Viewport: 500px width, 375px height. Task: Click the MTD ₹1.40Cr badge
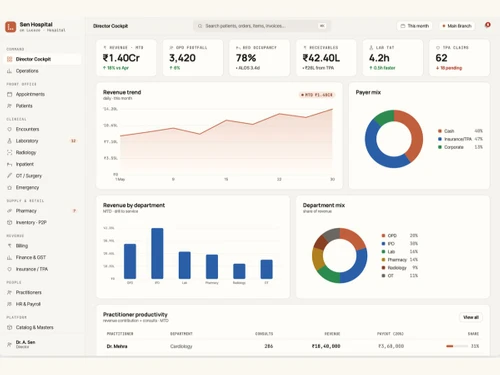317,95
